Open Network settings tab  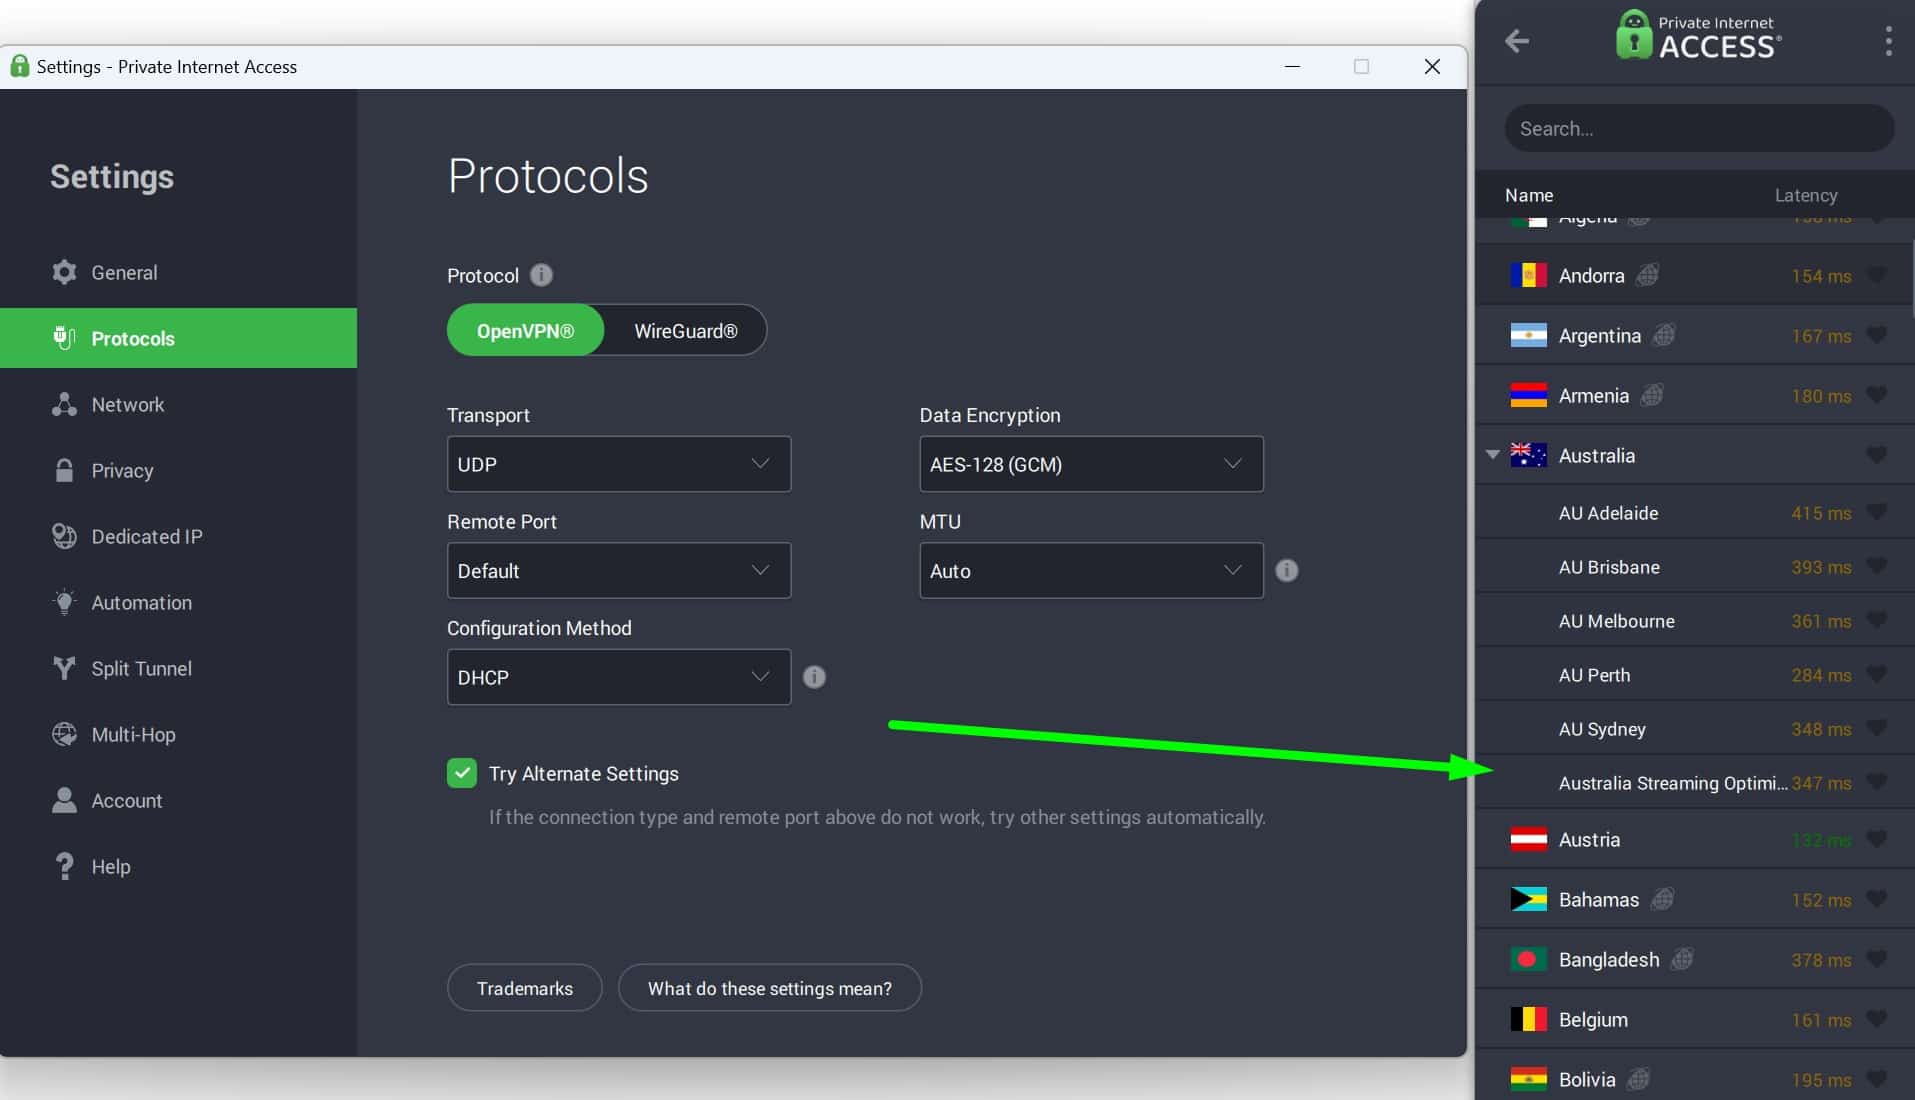tap(178, 404)
